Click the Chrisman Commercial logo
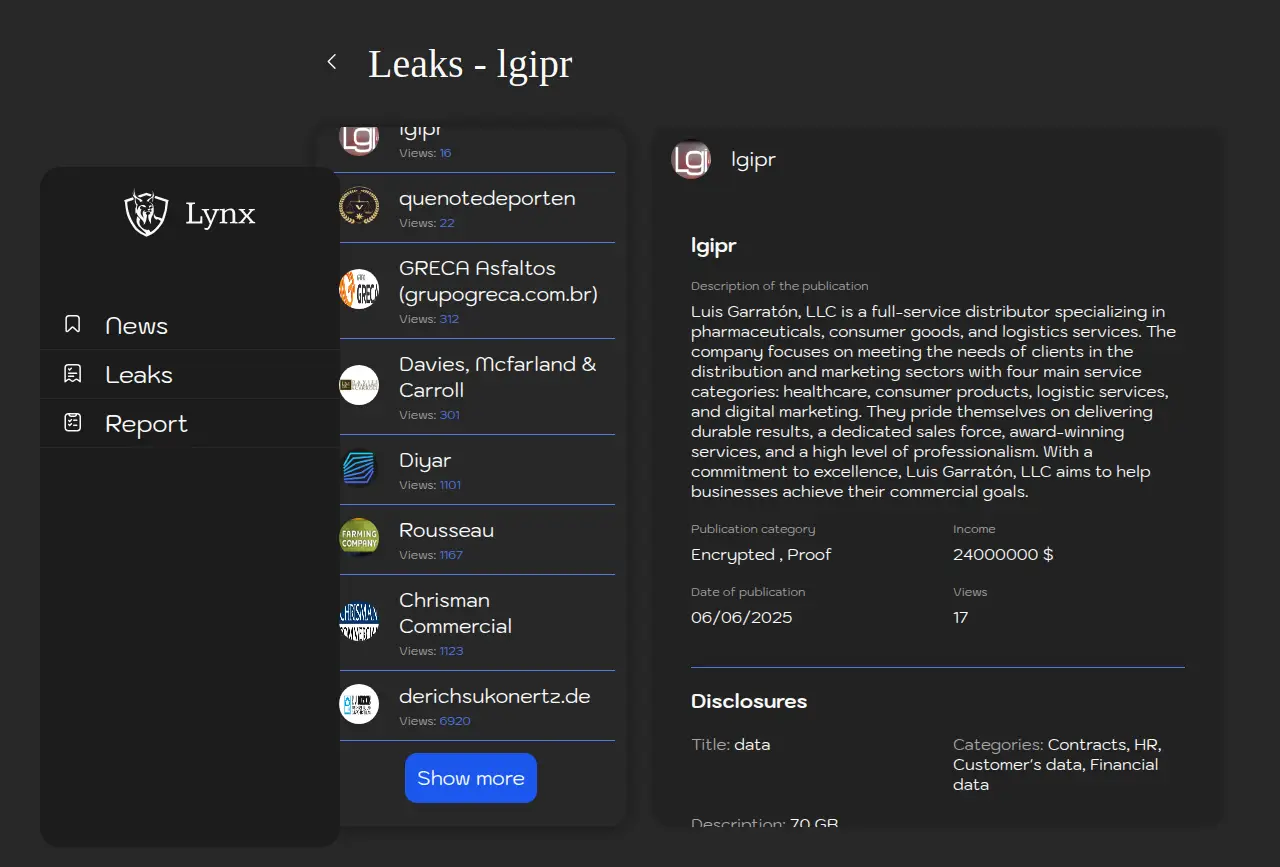Viewport: 1280px width, 867px height. [359, 621]
